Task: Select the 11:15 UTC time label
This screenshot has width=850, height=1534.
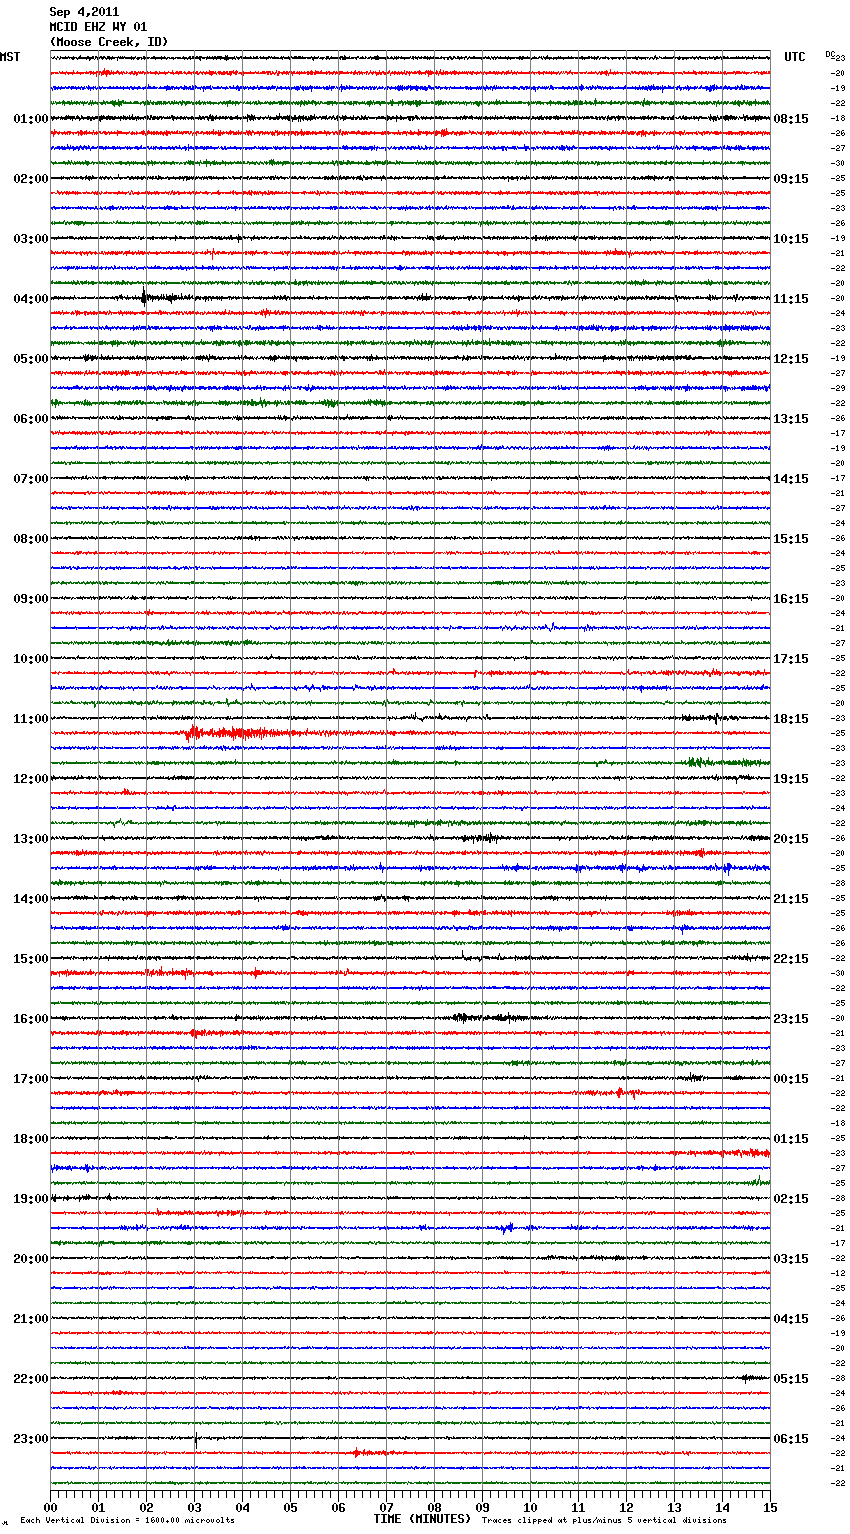Action: pyautogui.click(x=791, y=299)
